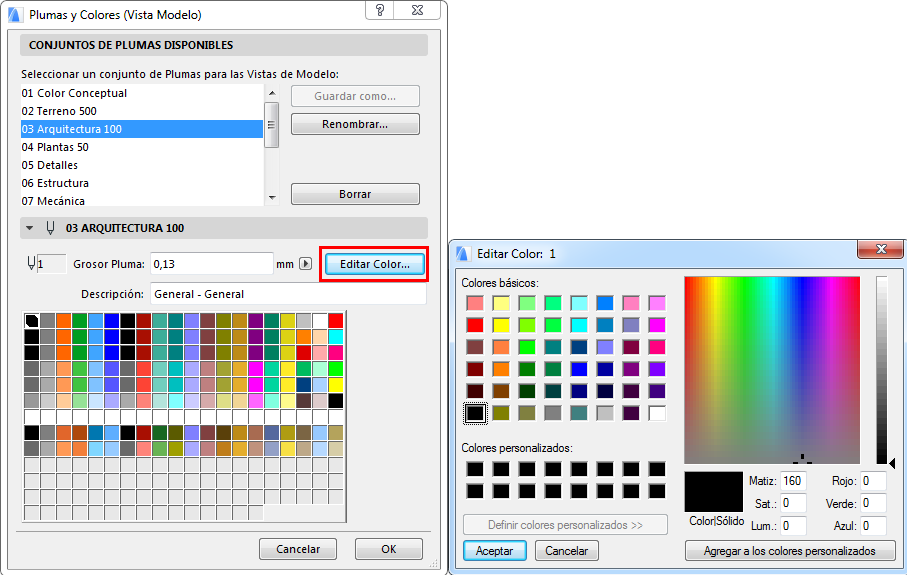Click Definir colores personalizados >> button
The width and height of the screenshot is (907, 575).
coord(565,525)
